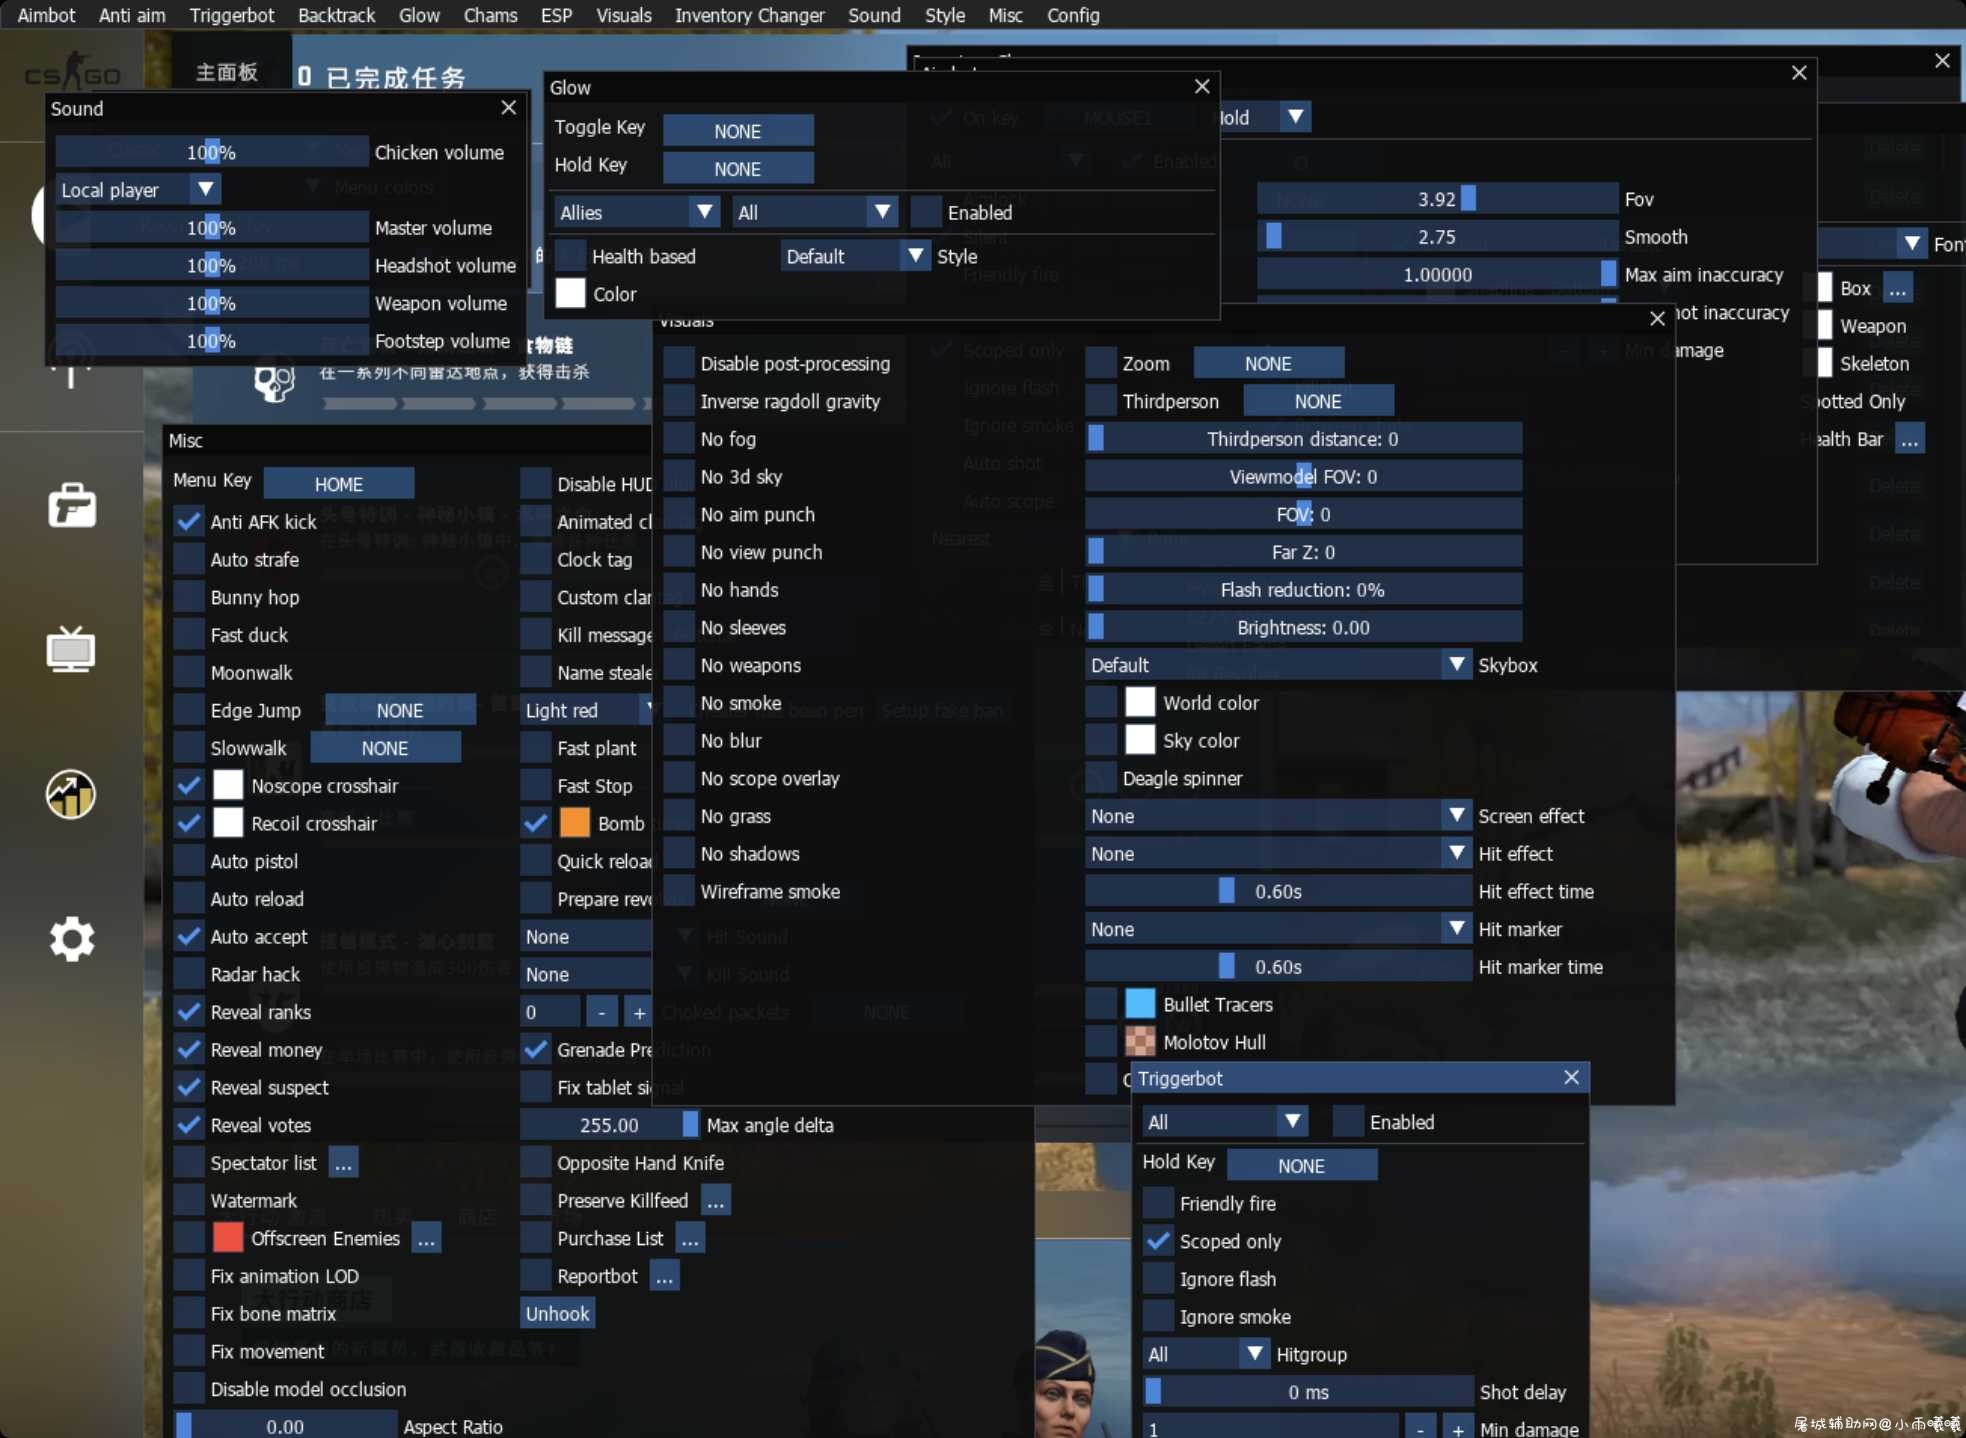
Task: Uncheck Scoped only in Triggerbot
Action: [1158, 1242]
